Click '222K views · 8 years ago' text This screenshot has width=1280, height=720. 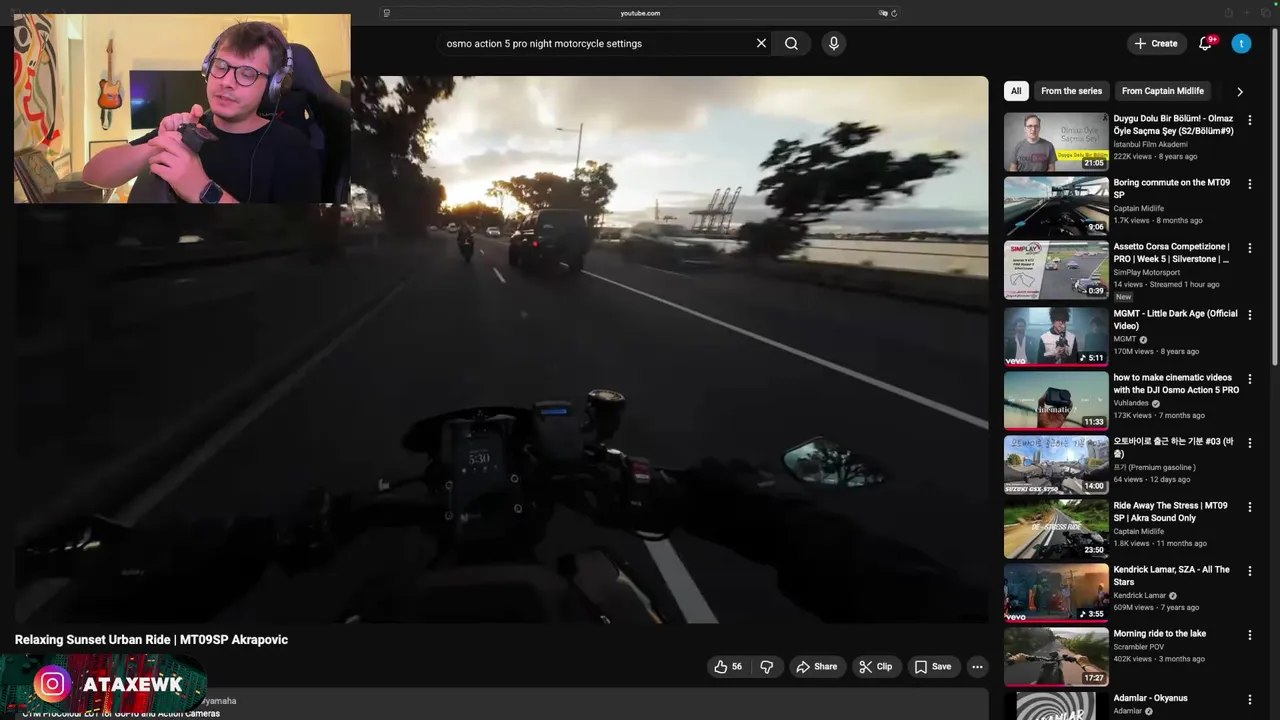point(1155,157)
